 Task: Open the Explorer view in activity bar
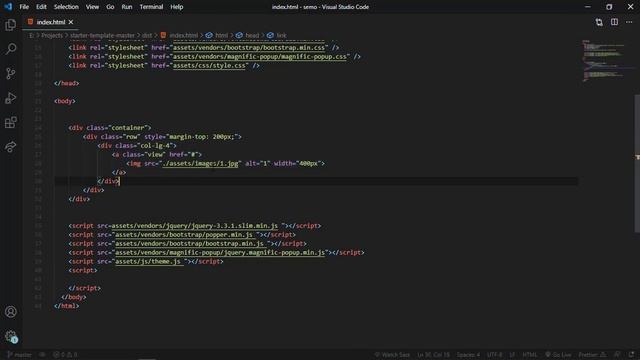(x=11, y=25)
